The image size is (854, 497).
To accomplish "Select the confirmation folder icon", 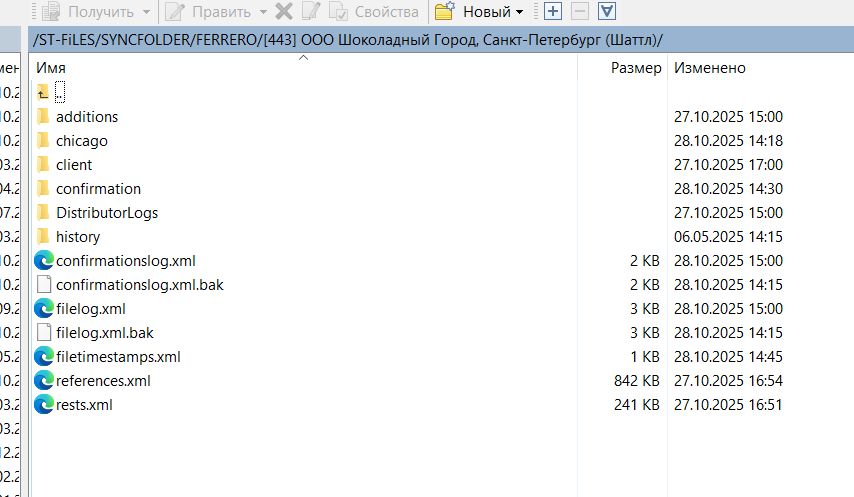I will (43, 188).
